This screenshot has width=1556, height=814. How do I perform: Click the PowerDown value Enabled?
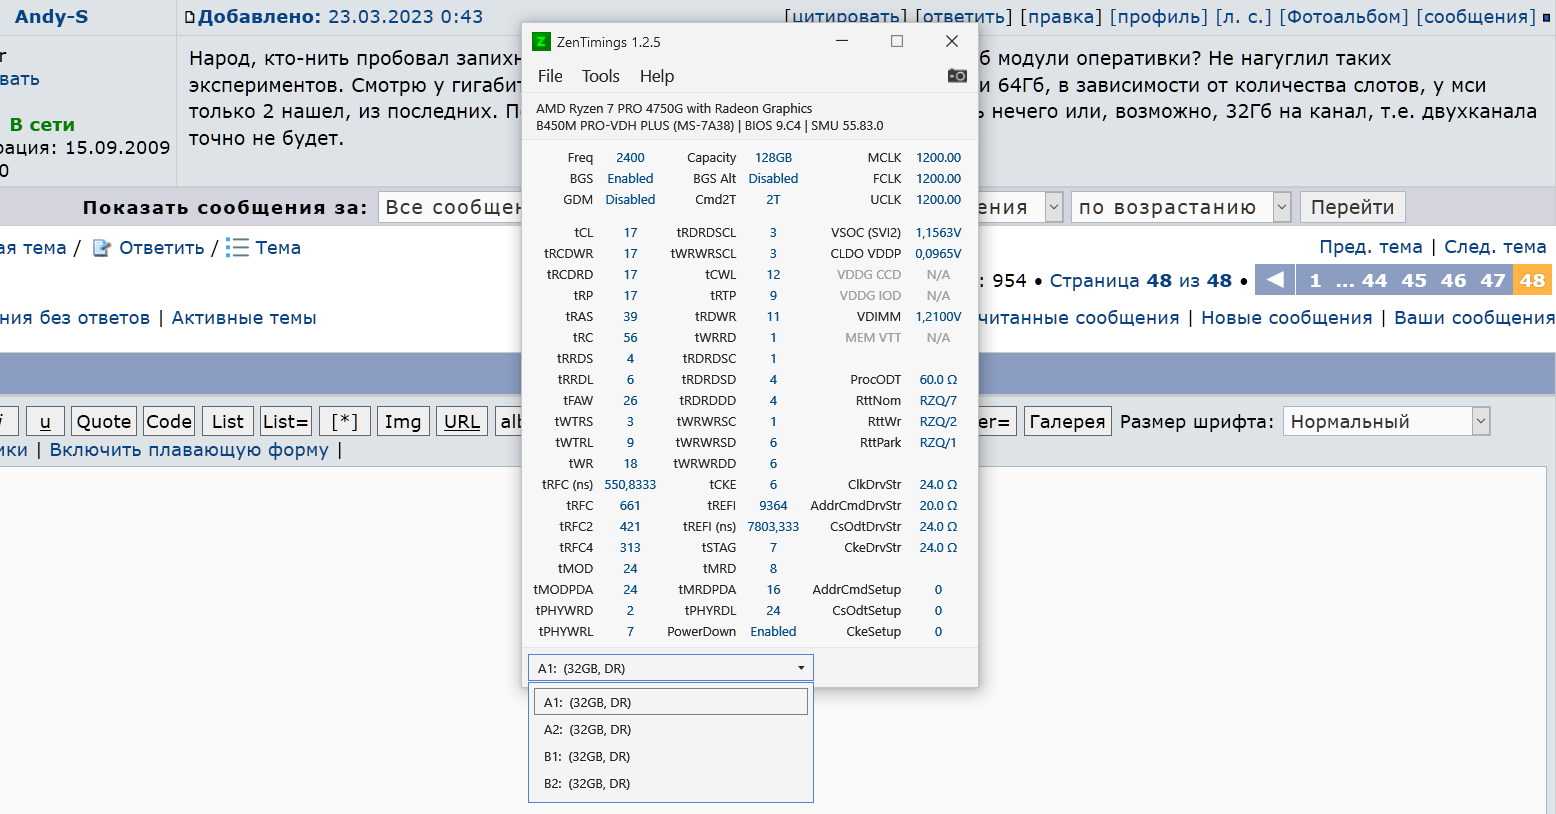pyautogui.click(x=773, y=632)
